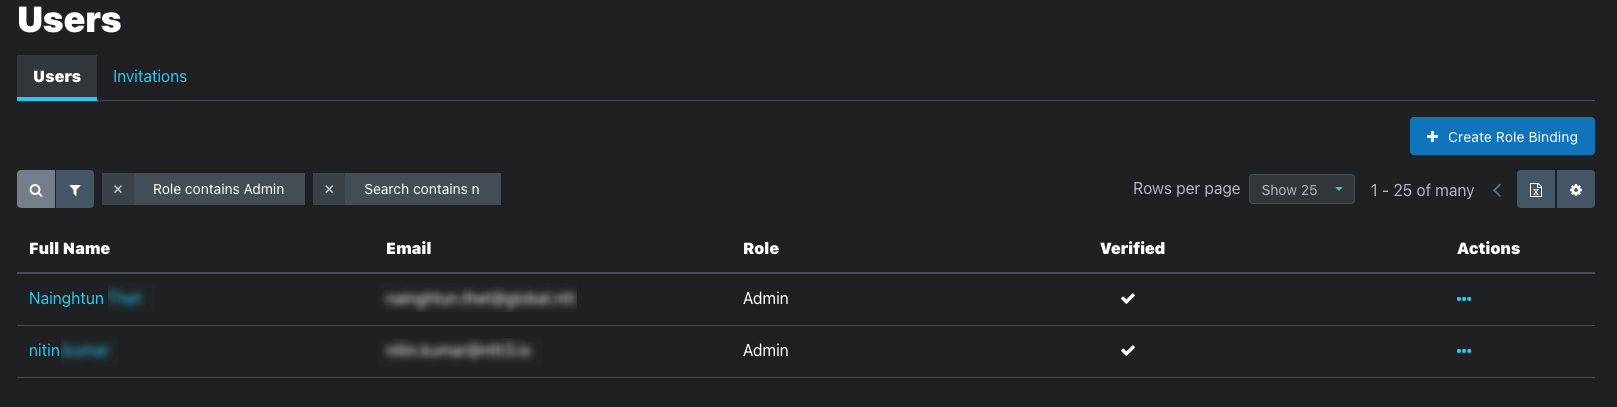Open actions menu for nitin row
Image resolution: width=1617 pixels, height=407 pixels.
(1464, 351)
